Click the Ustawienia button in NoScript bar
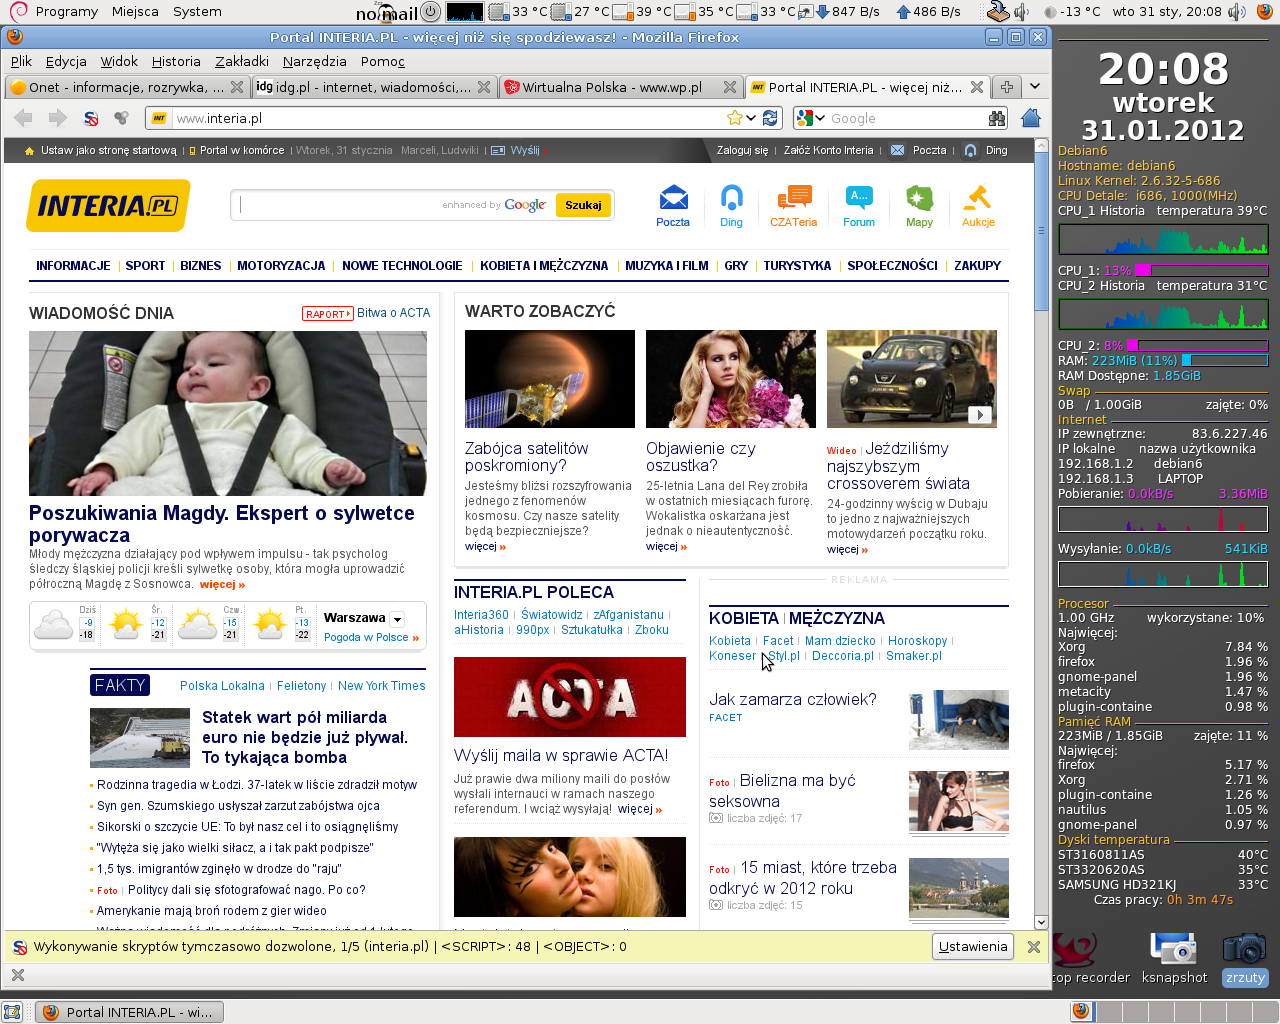This screenshot has height=1024, width=1280. point(973,946)
